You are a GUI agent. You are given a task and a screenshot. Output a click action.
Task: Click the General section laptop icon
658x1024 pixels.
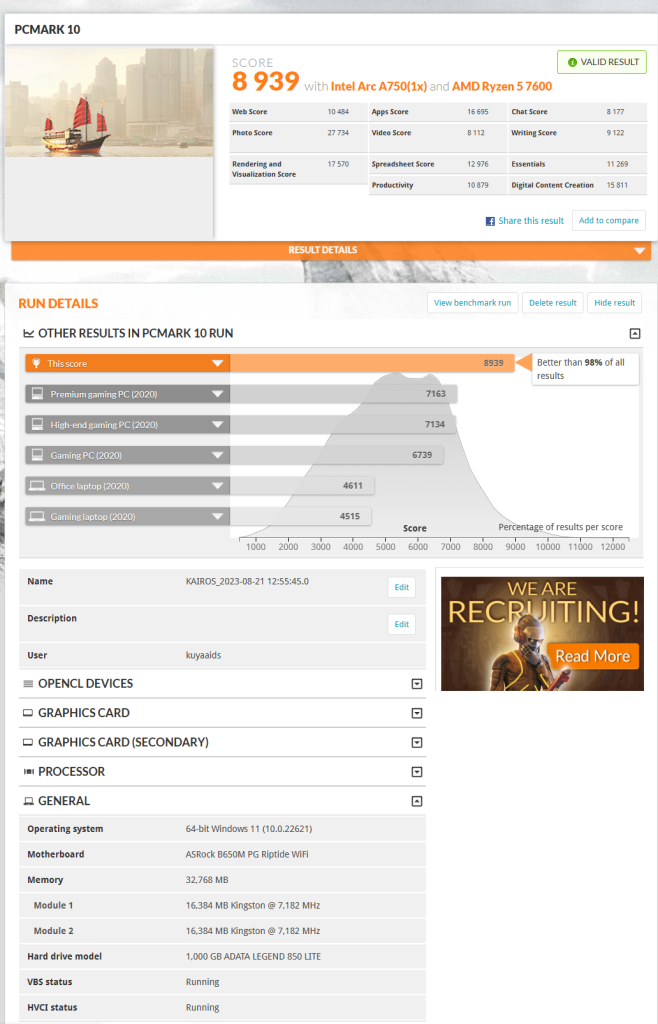29,801
